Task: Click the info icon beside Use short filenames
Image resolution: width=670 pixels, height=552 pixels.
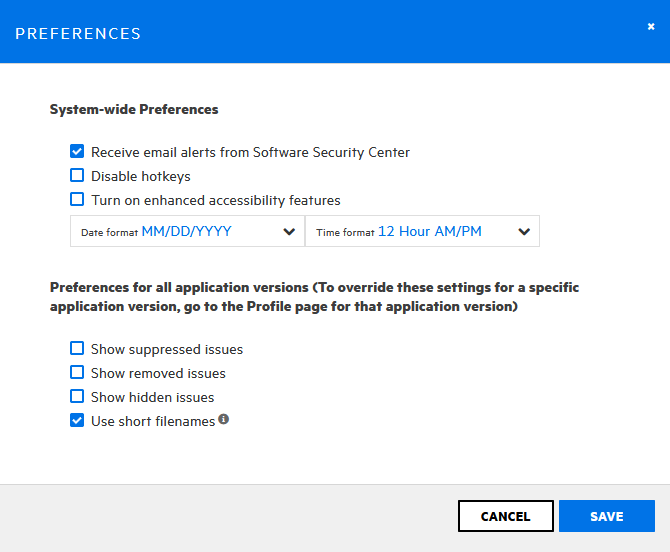Action: point(224,420)
